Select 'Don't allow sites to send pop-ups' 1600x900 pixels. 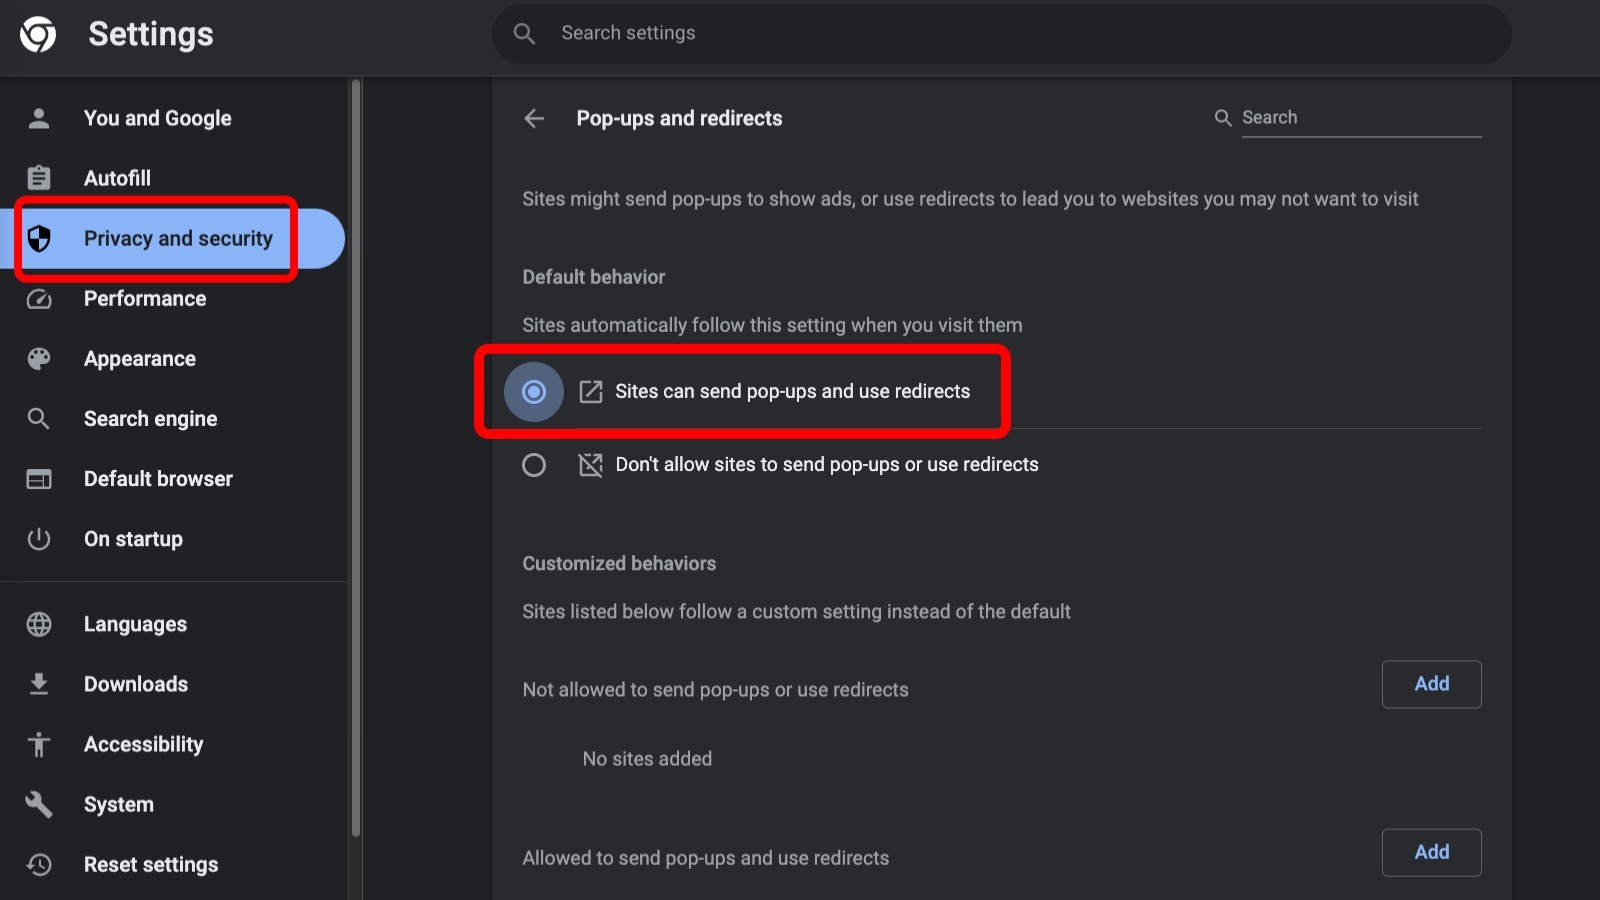click(534, 464)
